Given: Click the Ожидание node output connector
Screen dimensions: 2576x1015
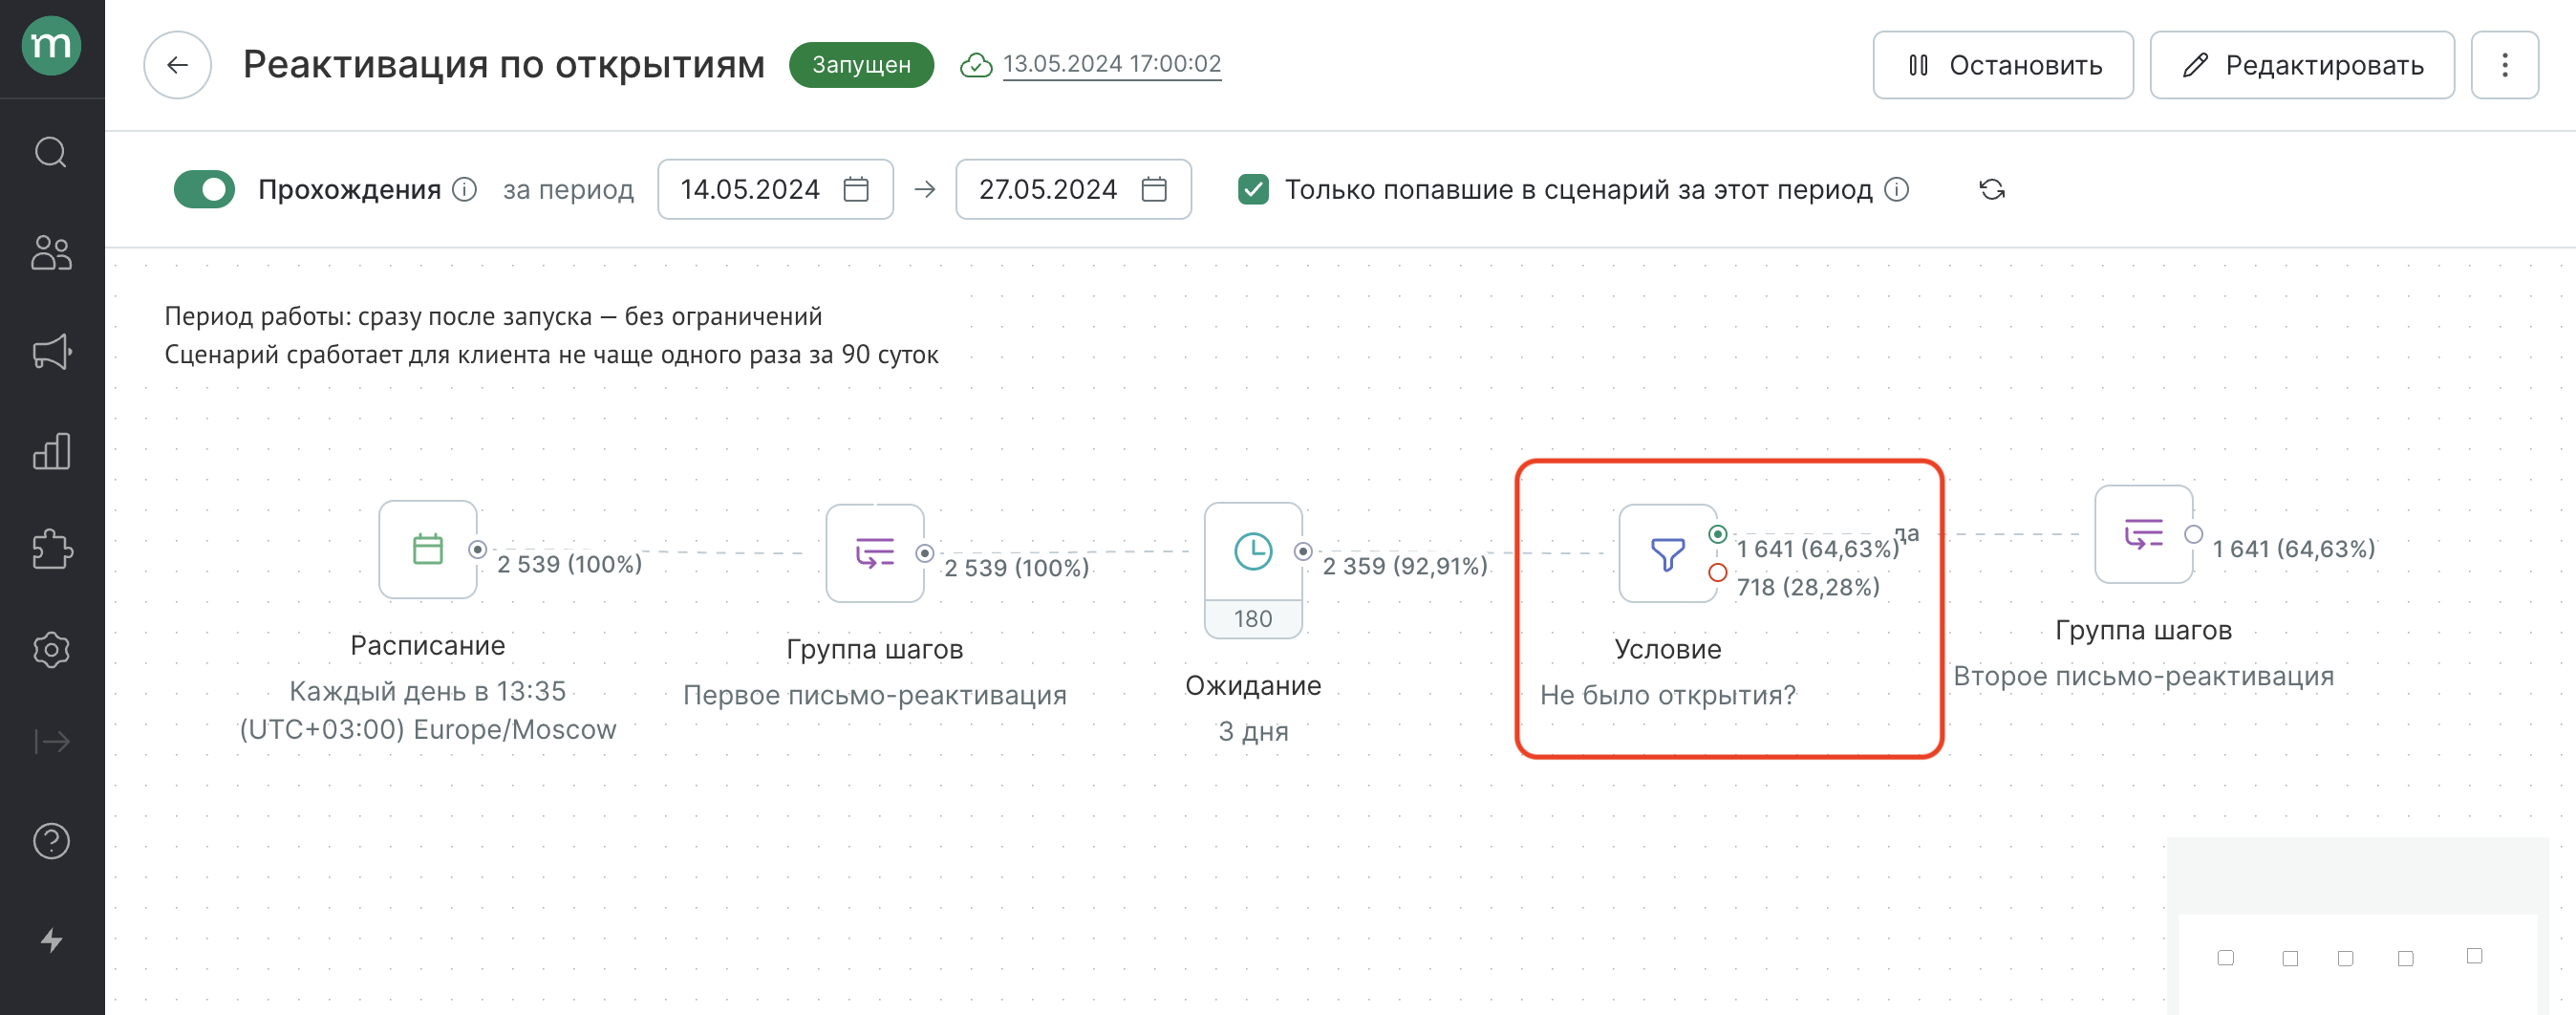Looking at the screenshot, I should pyautogui.click(x=1302, y=551).
